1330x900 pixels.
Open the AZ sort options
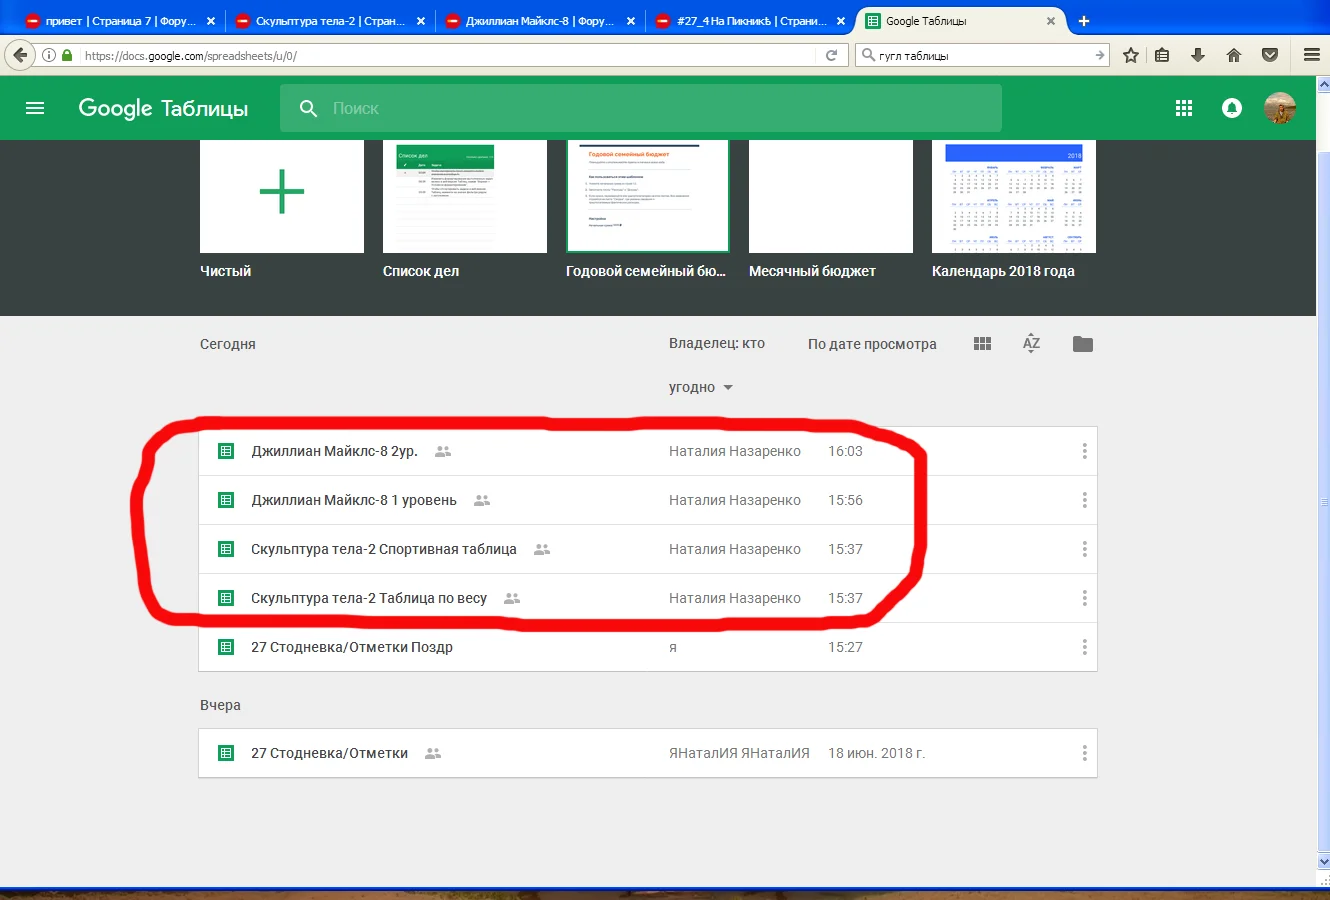click(1031, 344)
